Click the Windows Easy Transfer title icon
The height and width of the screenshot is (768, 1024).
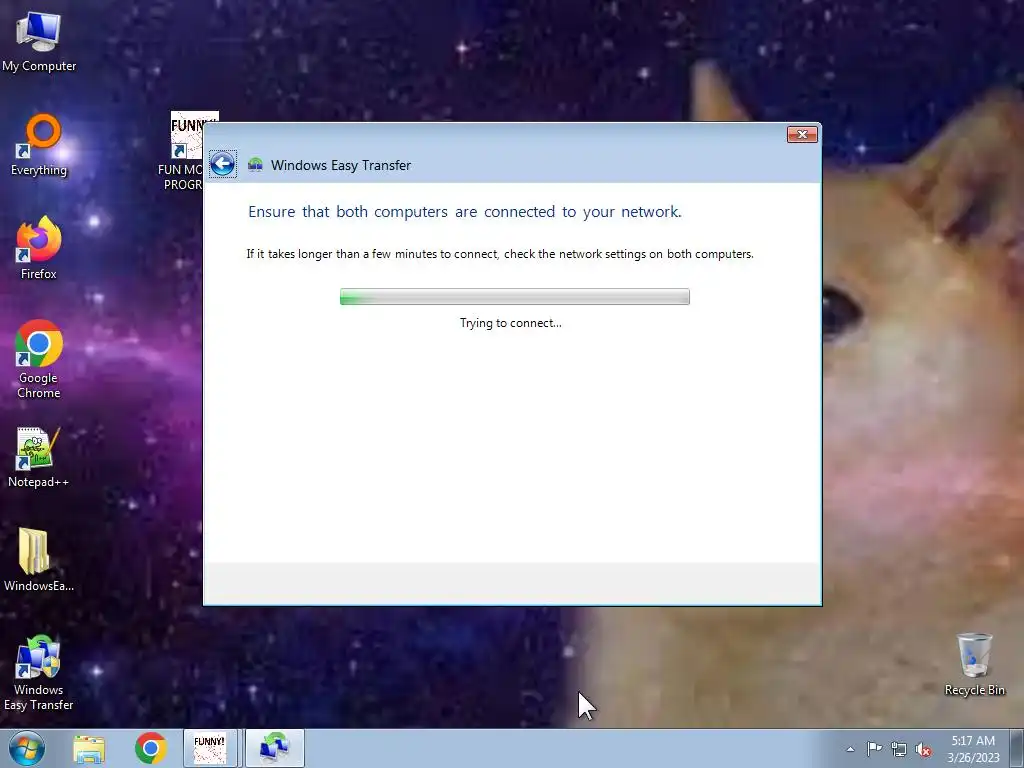point(255,165)
